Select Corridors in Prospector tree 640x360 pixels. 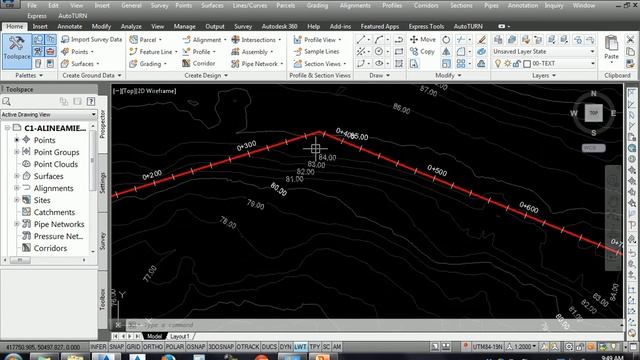(50, 248)
